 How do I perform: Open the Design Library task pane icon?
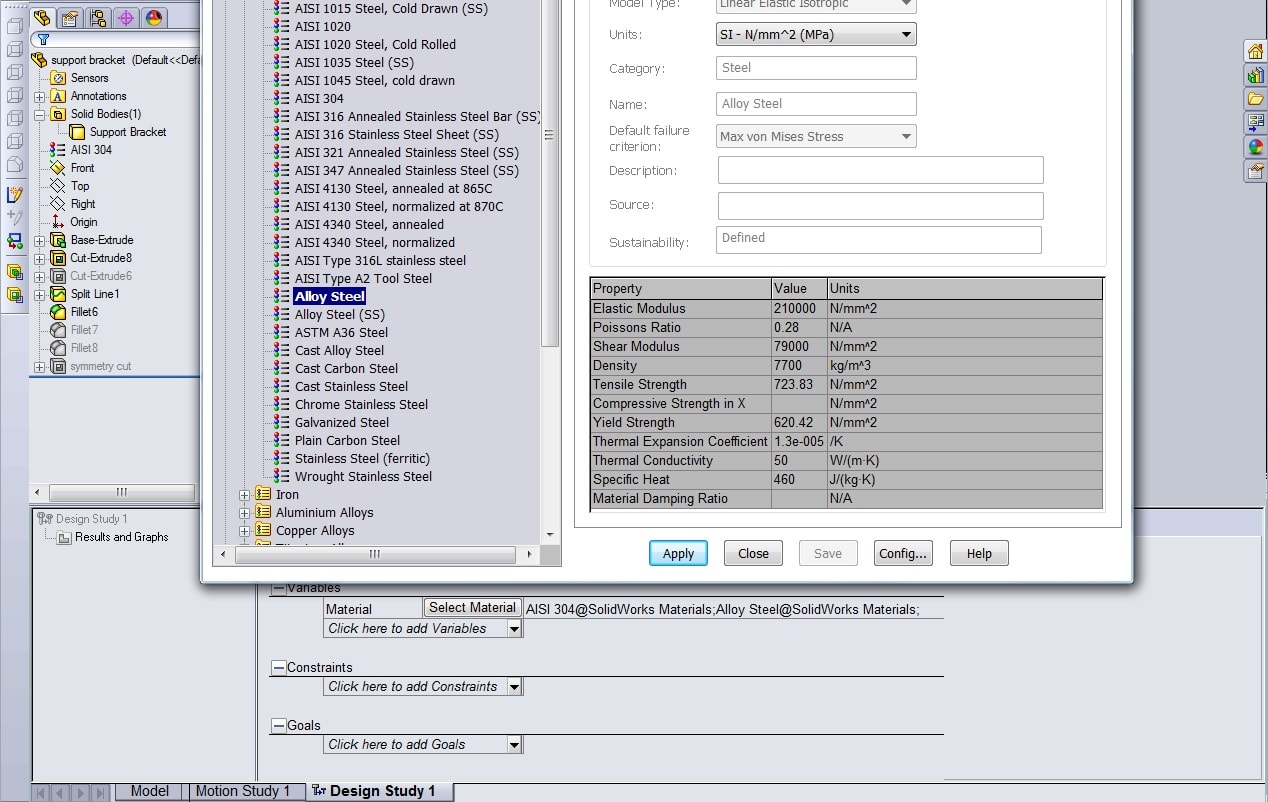pos(1255,75)
